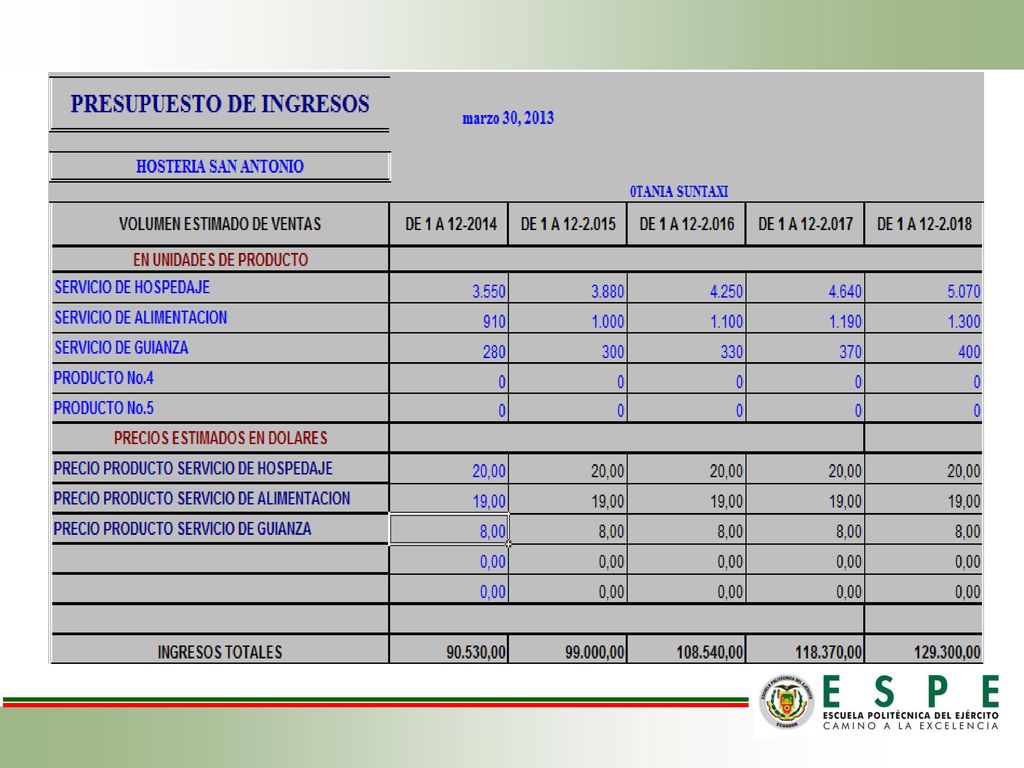Select the INGRESOS TOTALES row label
The width and height of the screenshot is (1024, 768).
coord(220,652)
